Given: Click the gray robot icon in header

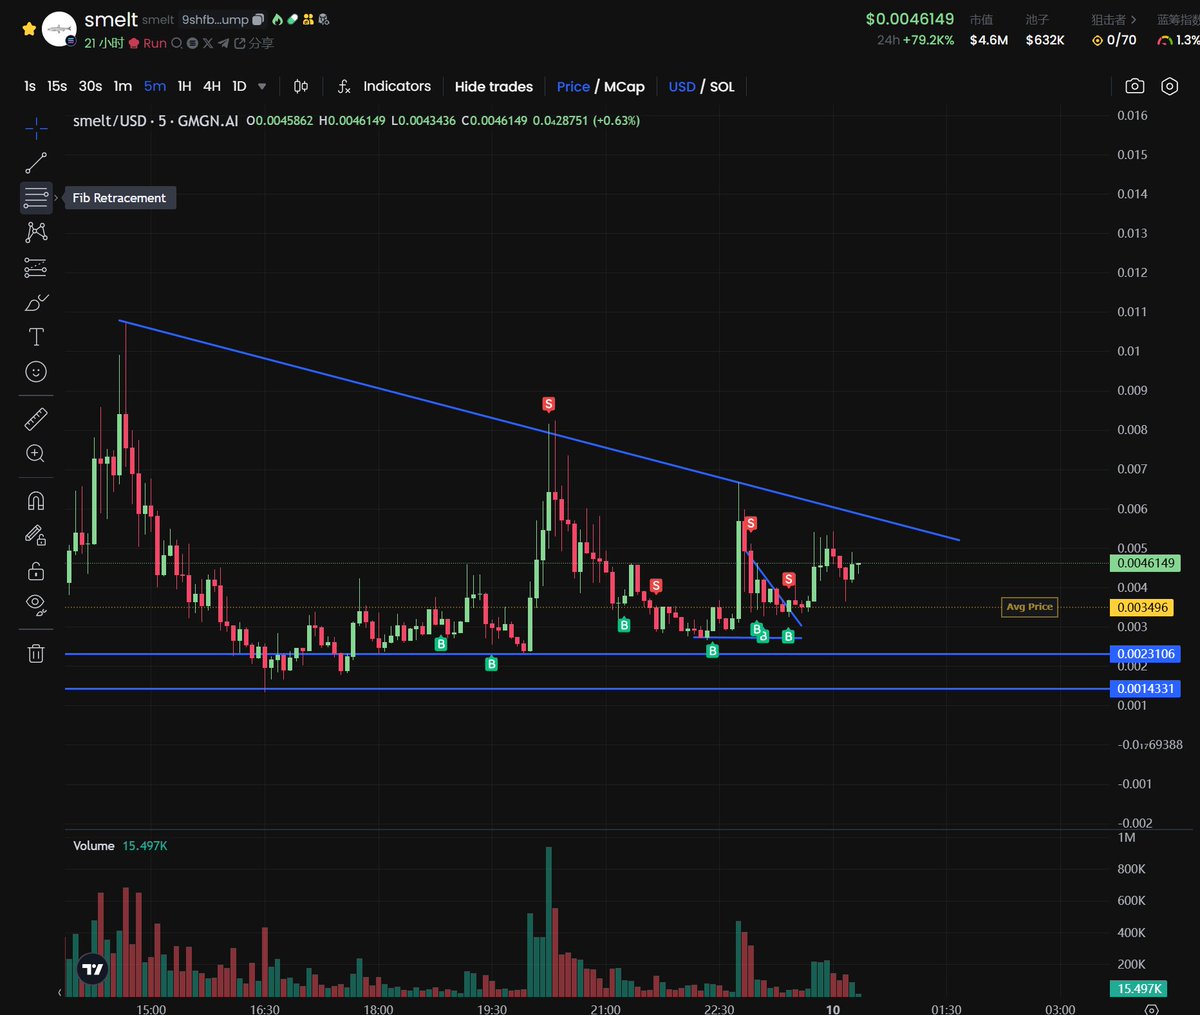Looking at the screenshot, I should coord(323,19).
